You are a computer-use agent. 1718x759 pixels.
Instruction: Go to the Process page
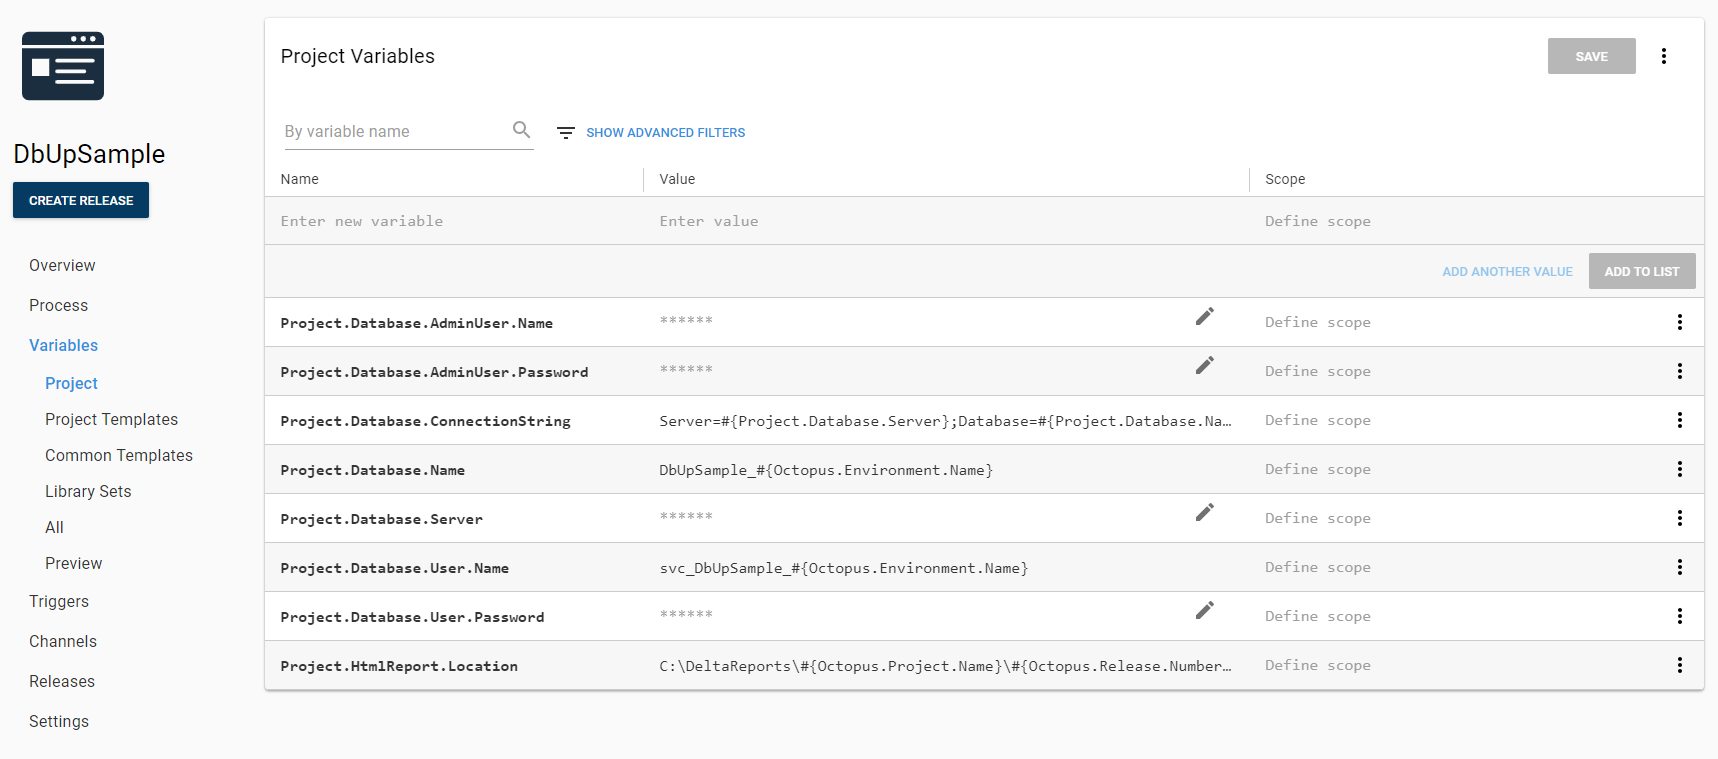click(x=58, y=305)
